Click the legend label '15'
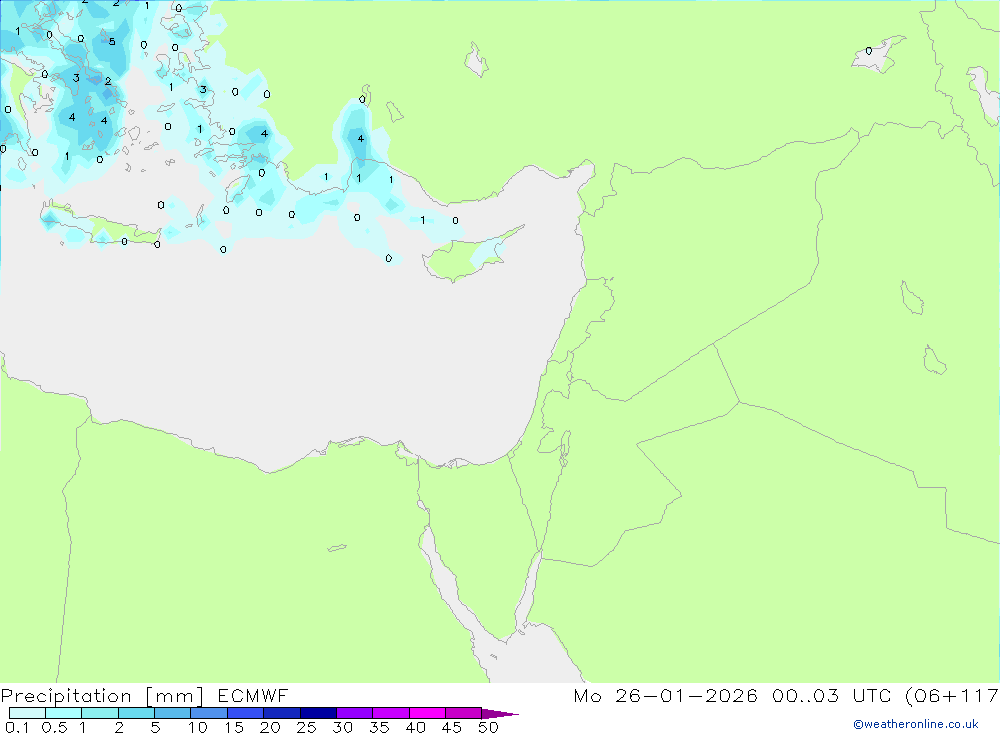This screenshot has height=733, width=1000. (x=234, y=727)
